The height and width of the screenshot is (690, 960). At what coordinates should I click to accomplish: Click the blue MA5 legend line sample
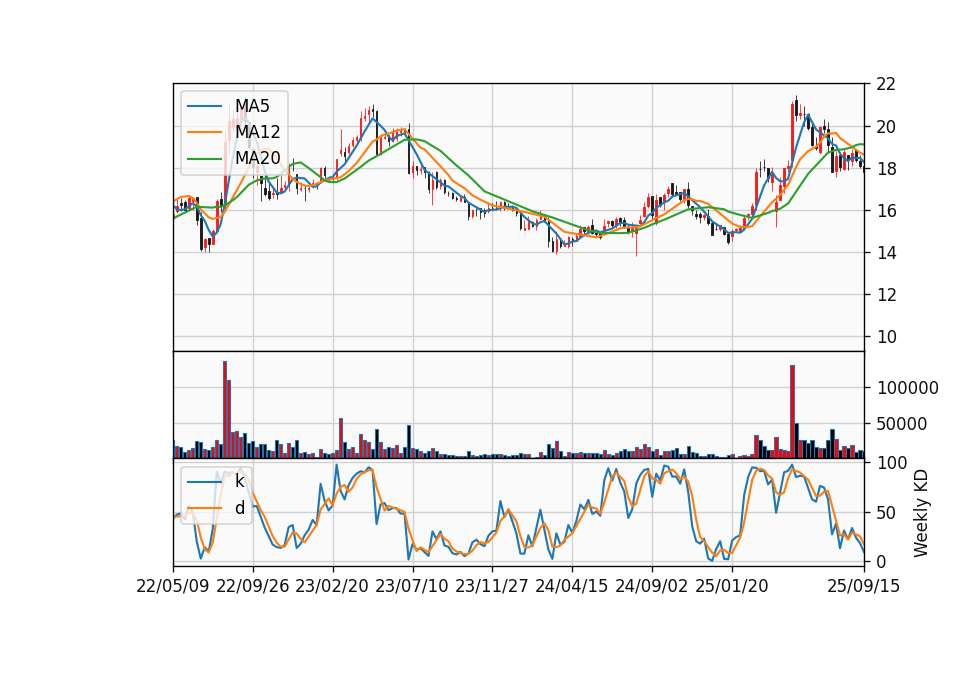click(204, 106)
